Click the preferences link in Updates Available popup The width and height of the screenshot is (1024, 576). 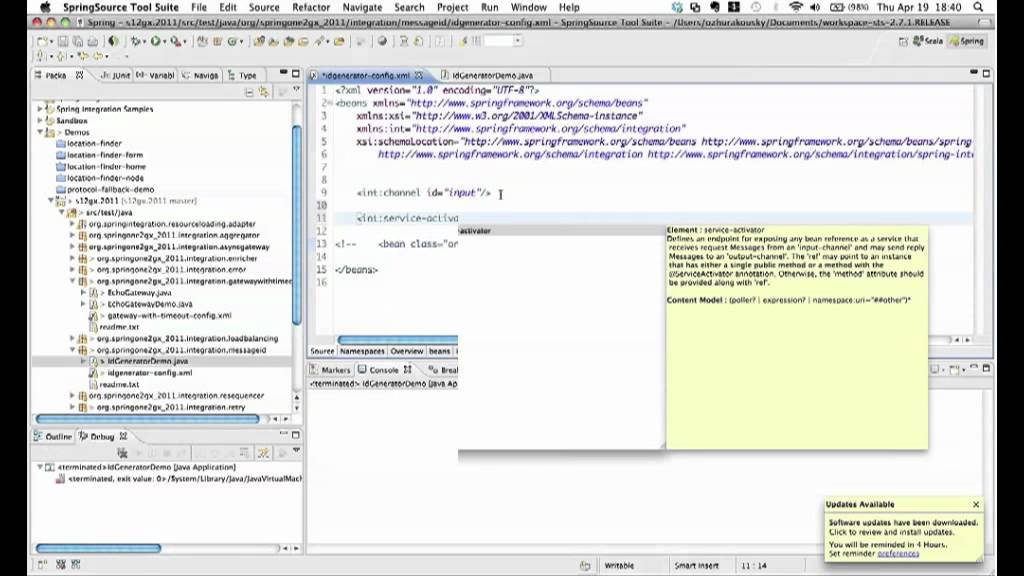coord(898,554)
